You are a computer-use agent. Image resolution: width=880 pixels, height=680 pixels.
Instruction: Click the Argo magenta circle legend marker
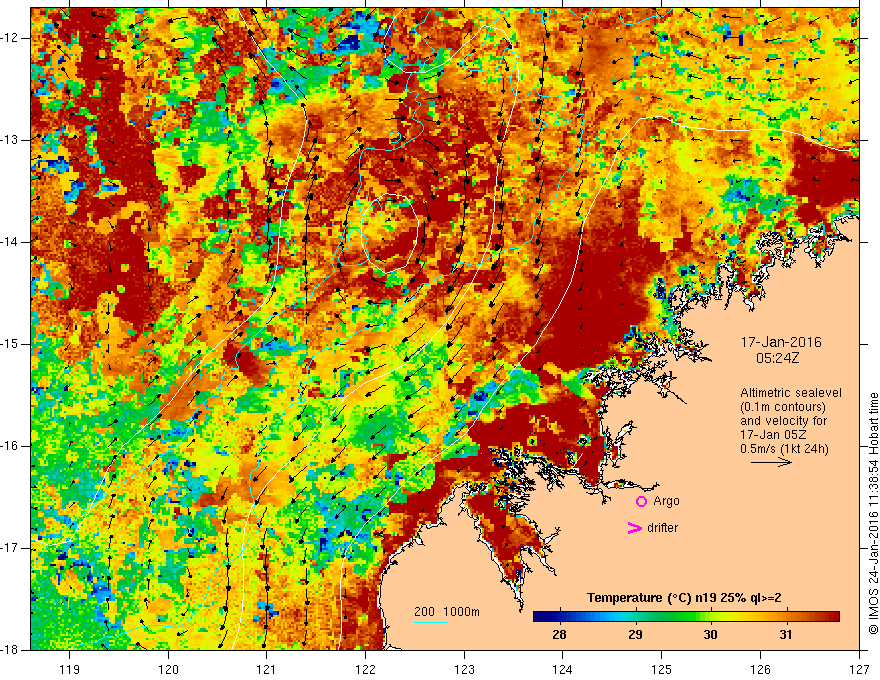pyautogui.click(x=641, y=501)
